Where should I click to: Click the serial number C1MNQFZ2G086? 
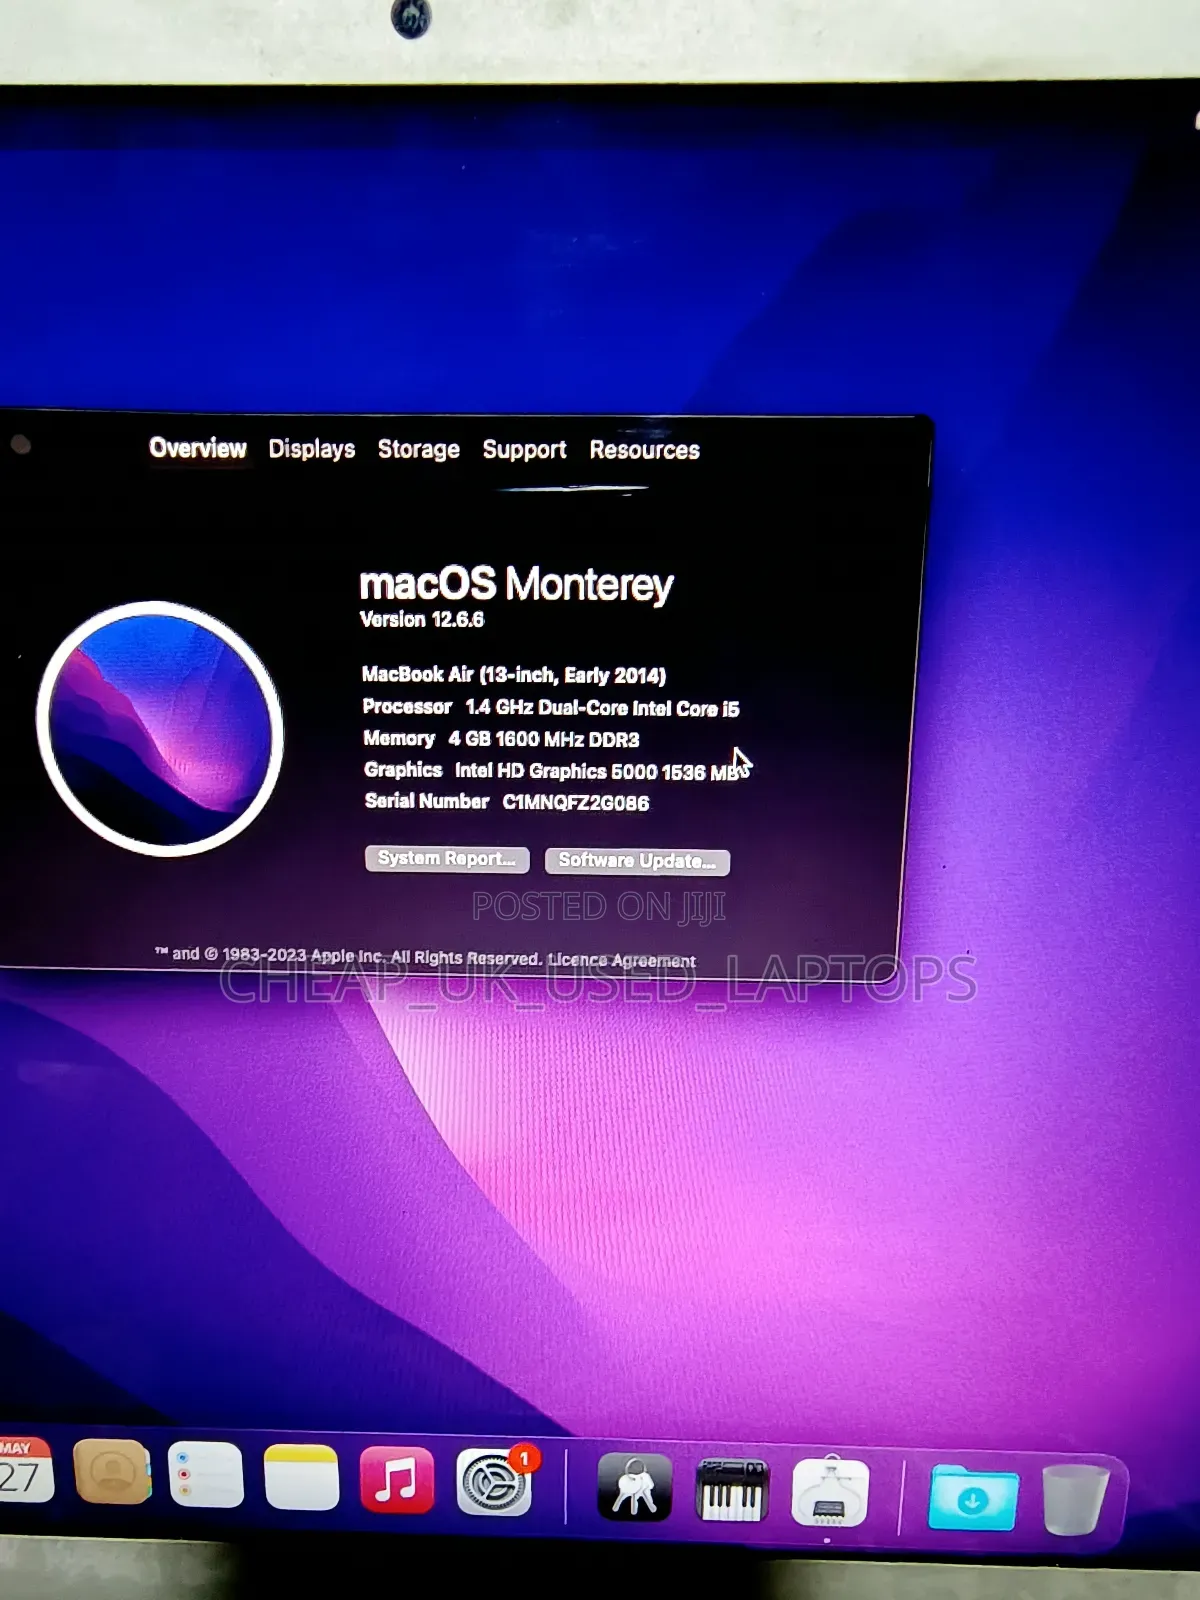pyautogui.click(x=576, y=802)
